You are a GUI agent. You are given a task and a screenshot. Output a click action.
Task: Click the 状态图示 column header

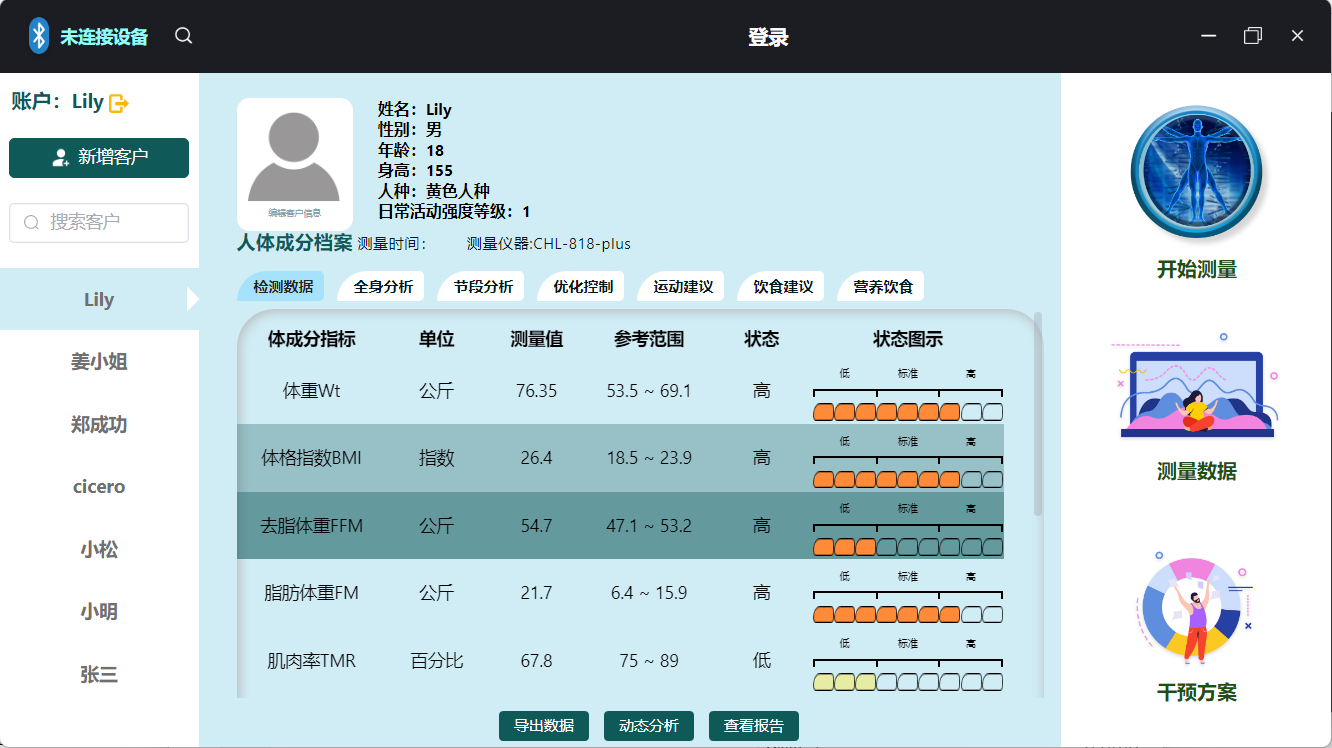point(908,339)
